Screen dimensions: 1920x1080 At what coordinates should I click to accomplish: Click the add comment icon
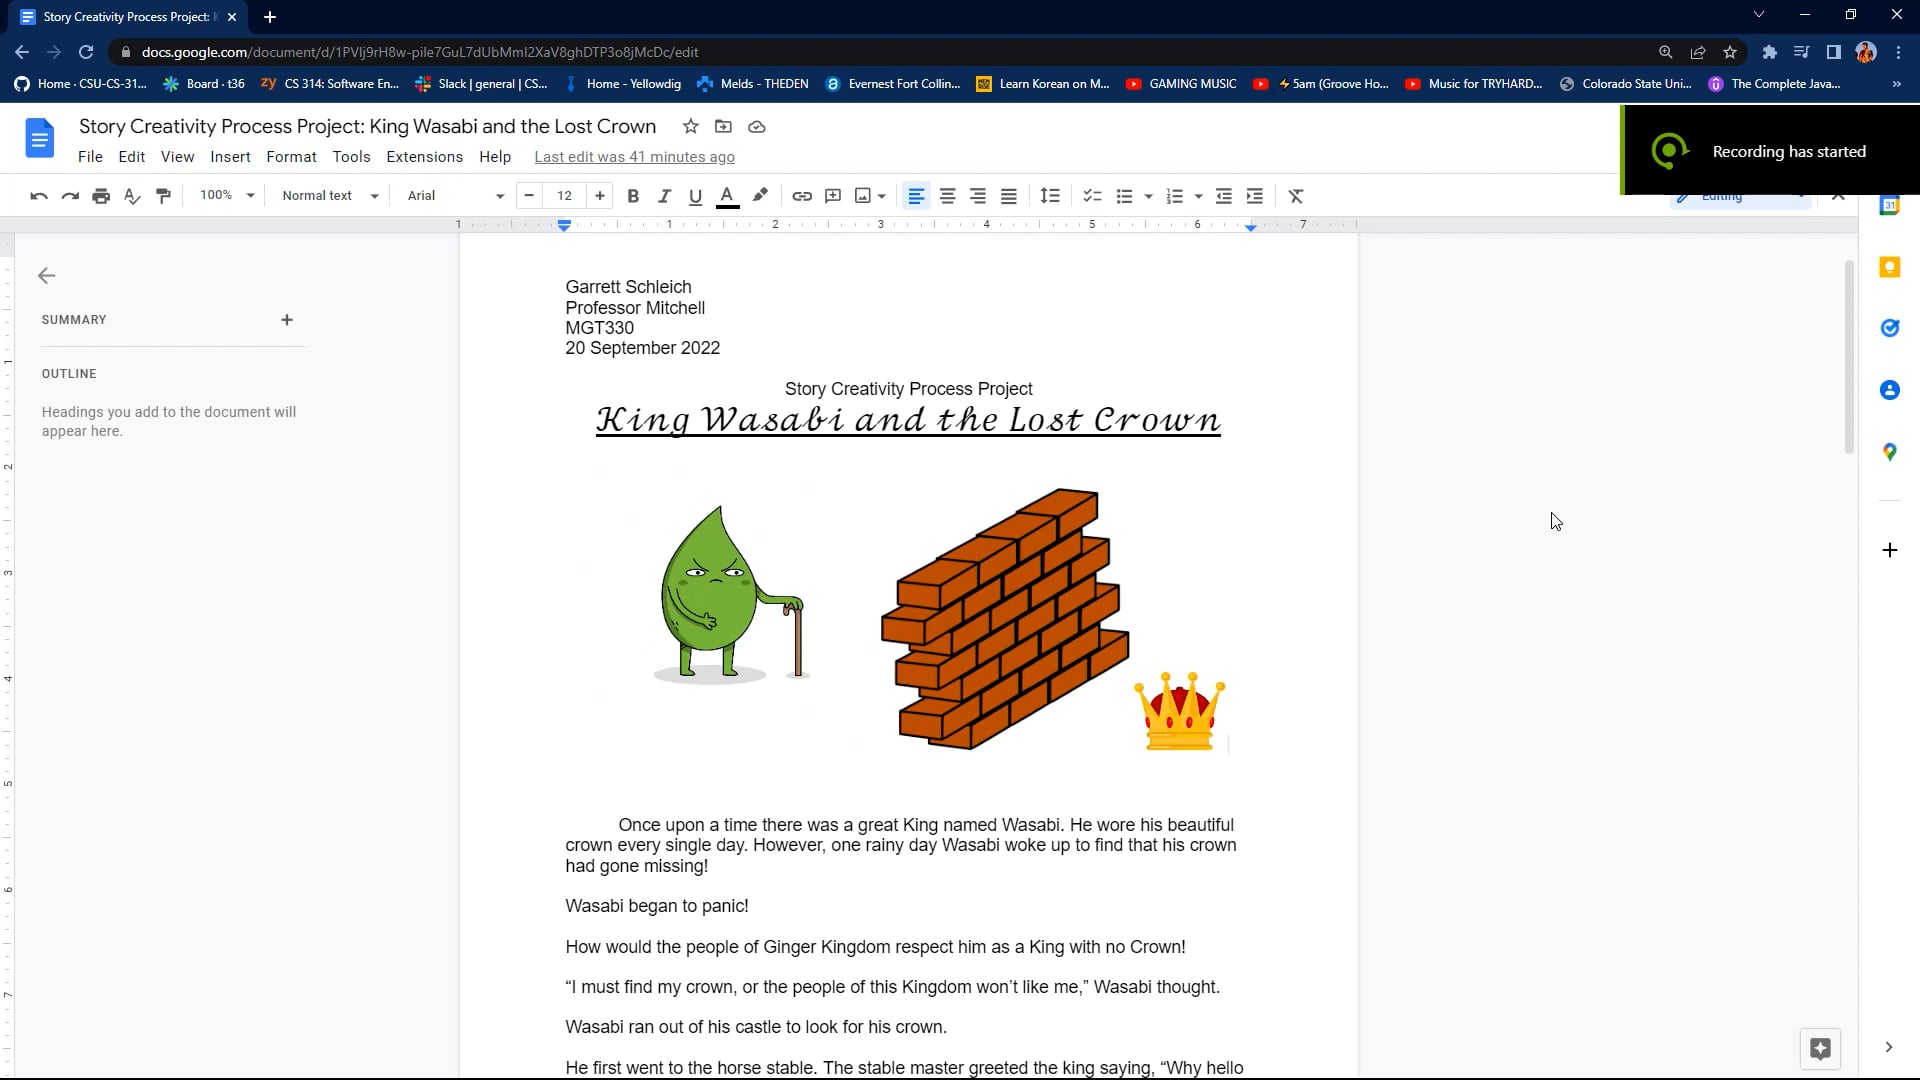[833, 196]
